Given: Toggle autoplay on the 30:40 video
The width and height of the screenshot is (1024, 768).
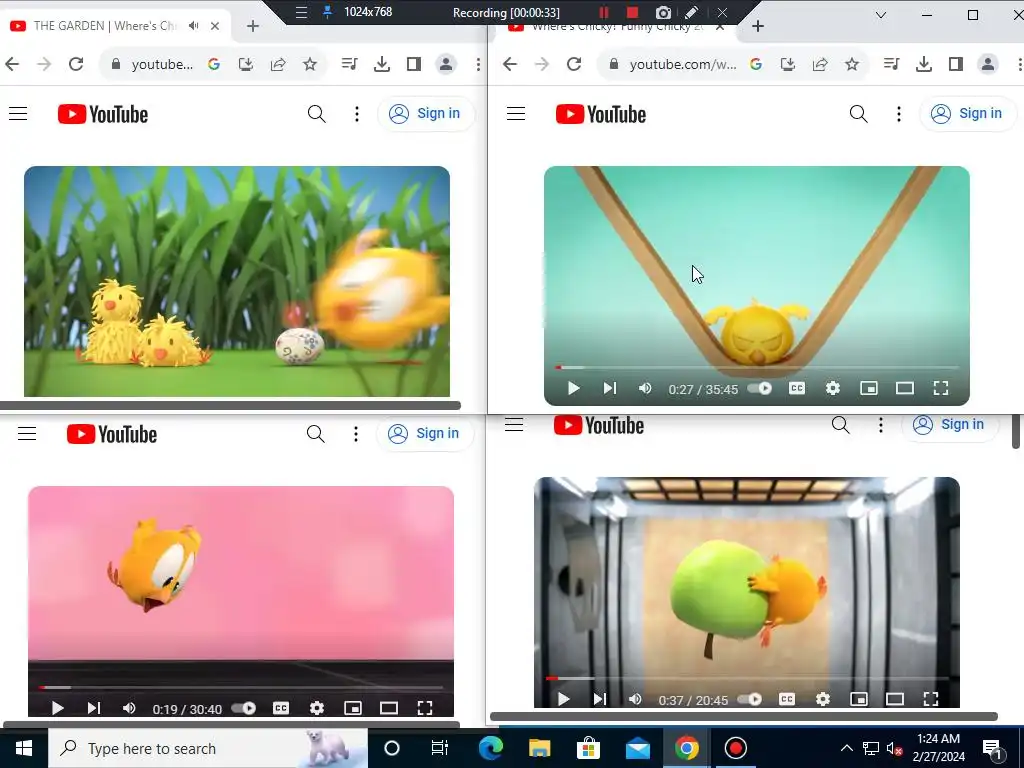Looking at the screenshot, I should [244, 709].
